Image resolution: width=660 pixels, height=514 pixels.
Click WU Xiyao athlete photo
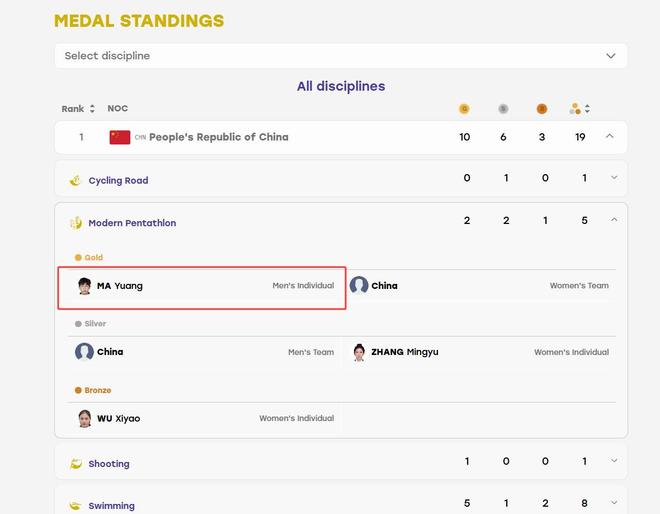pyautogui.click(x=85, y=418)
